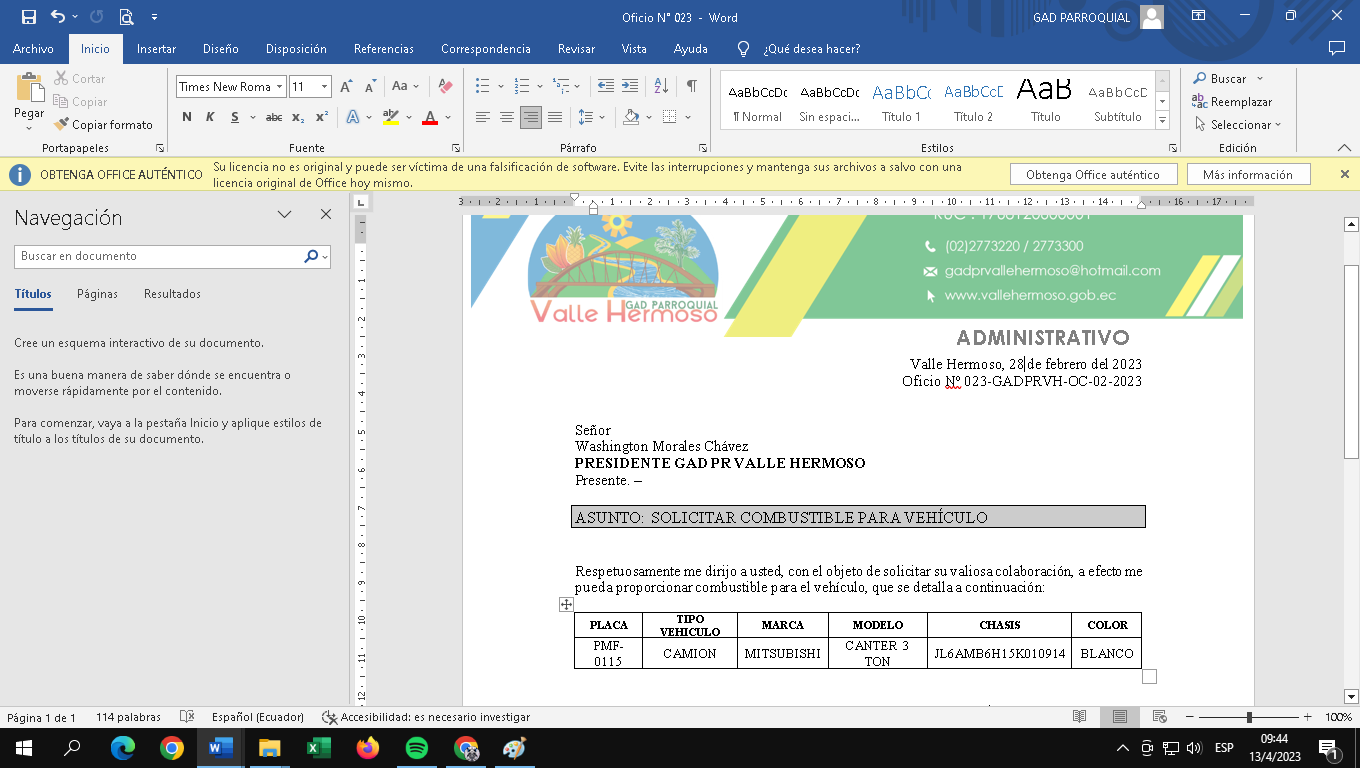Click the Show paragraph marks (¶) icon
This screenshot has width=1360, height=768.
(691, 87)
